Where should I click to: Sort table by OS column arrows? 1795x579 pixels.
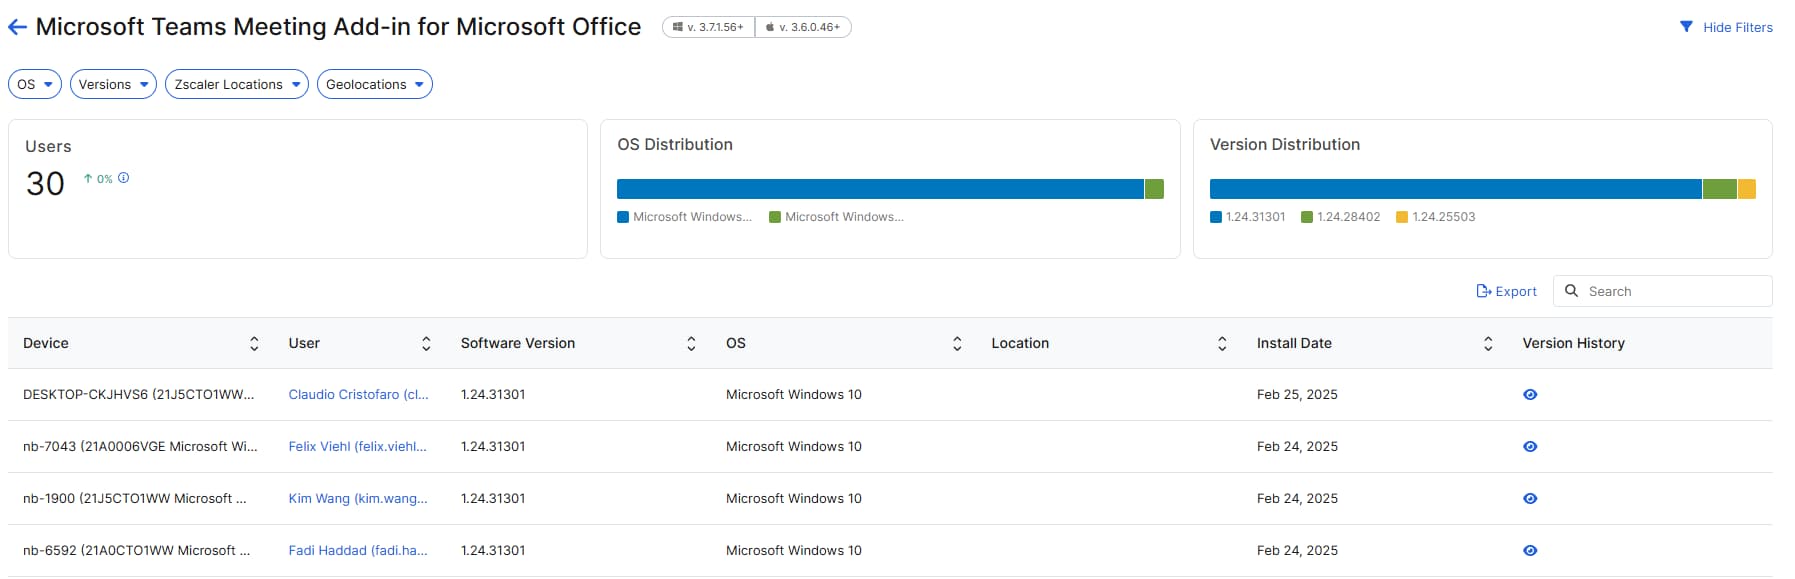957,343
